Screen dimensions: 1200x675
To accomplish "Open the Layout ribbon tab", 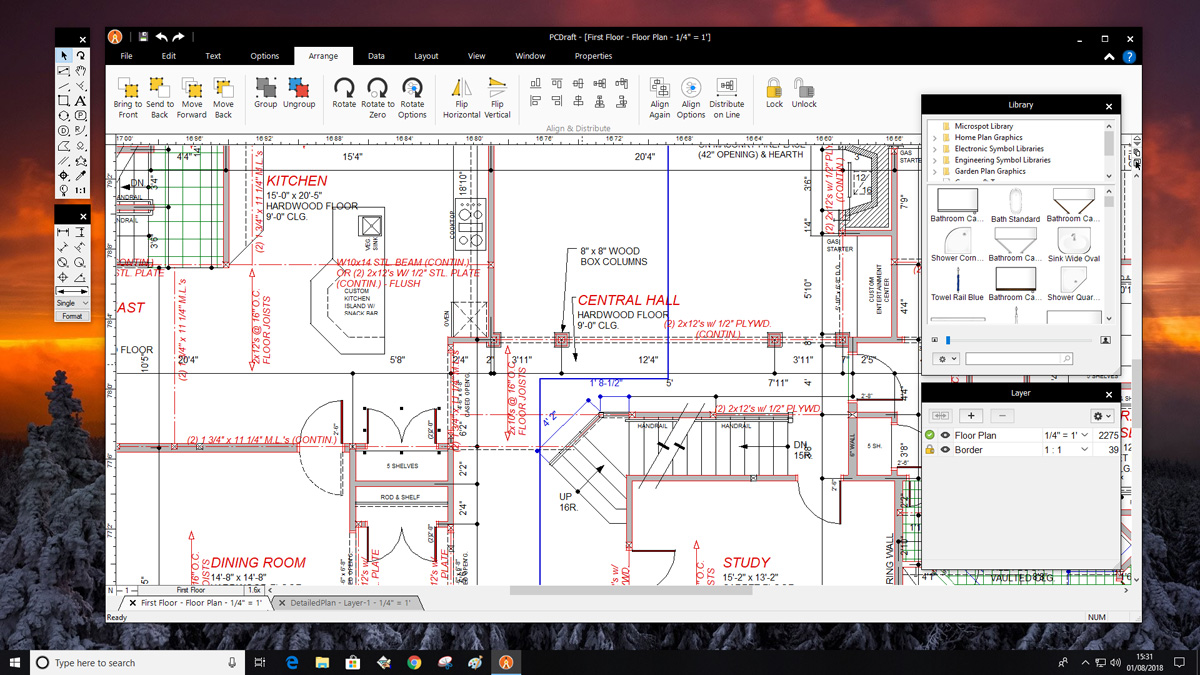I will [x=426, y=56].
